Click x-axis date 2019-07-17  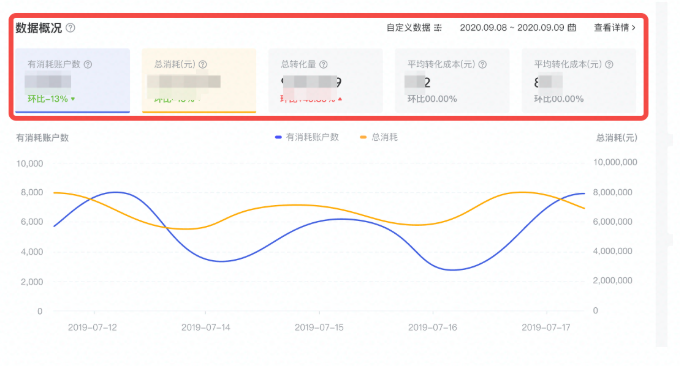[546, 328]
